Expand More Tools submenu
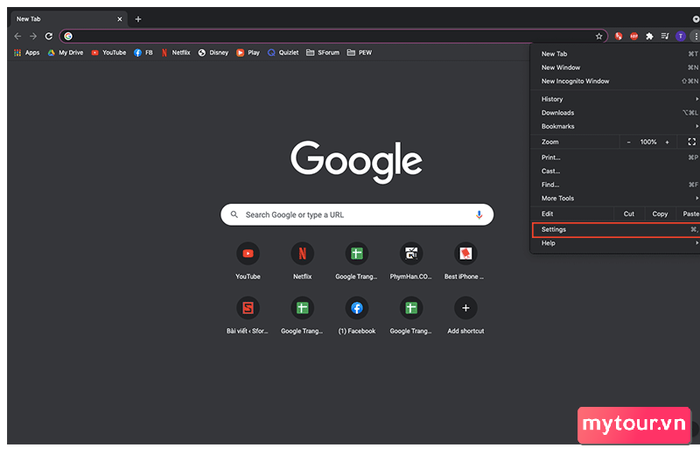Image resolution: width=700 pixels, height=455 pixels. [x=615, y=198]
